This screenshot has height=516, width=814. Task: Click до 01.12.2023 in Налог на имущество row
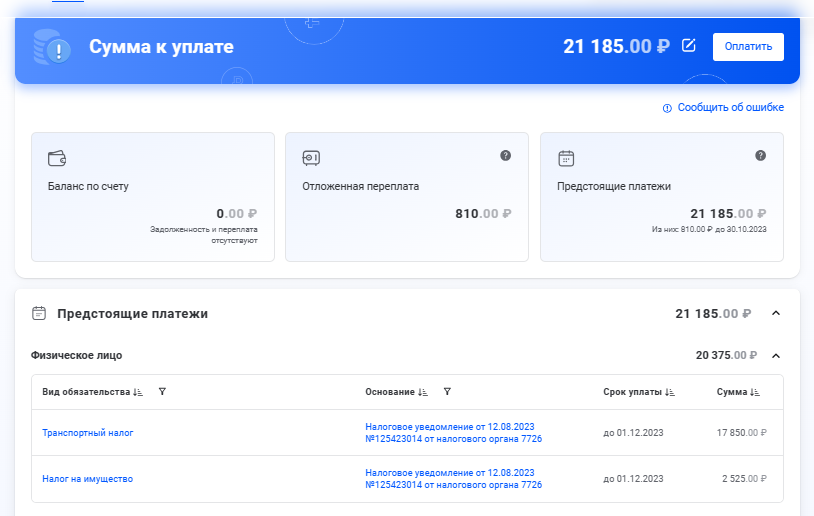[x=633, y=479]
